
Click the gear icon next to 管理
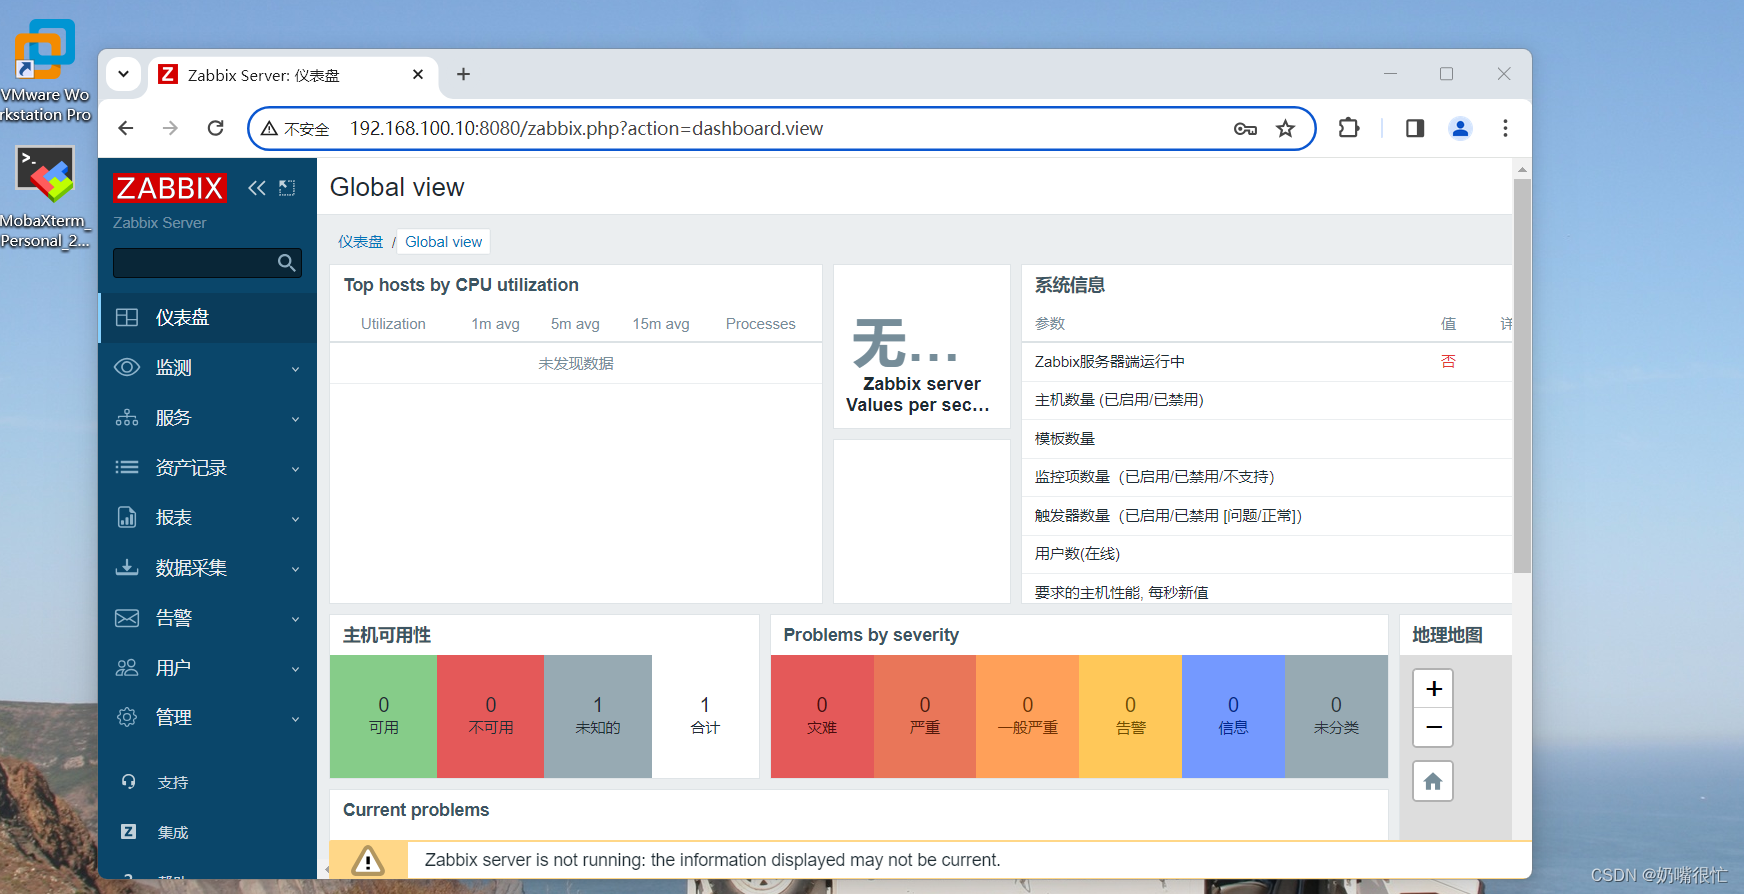127,718
